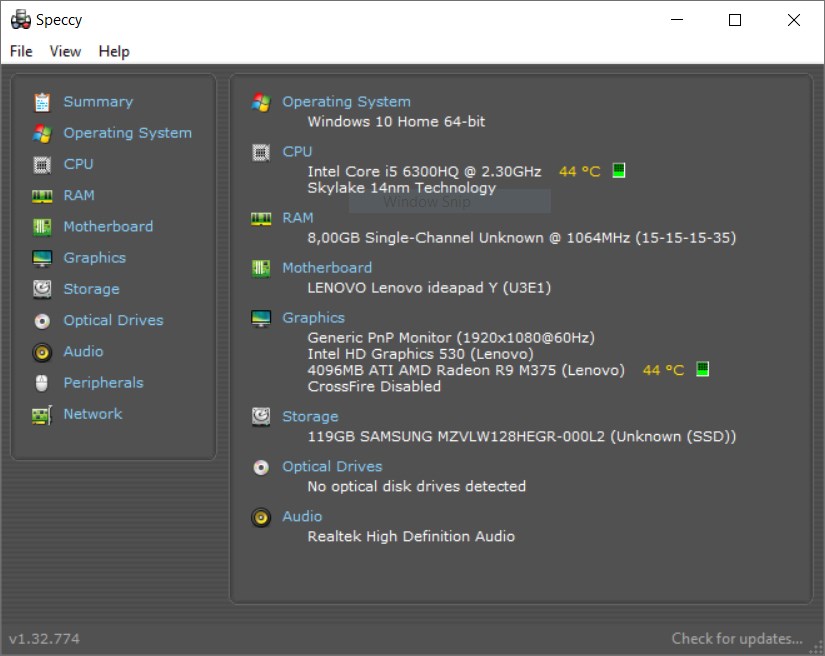
Task: Open the File menu
Action: 21,52
